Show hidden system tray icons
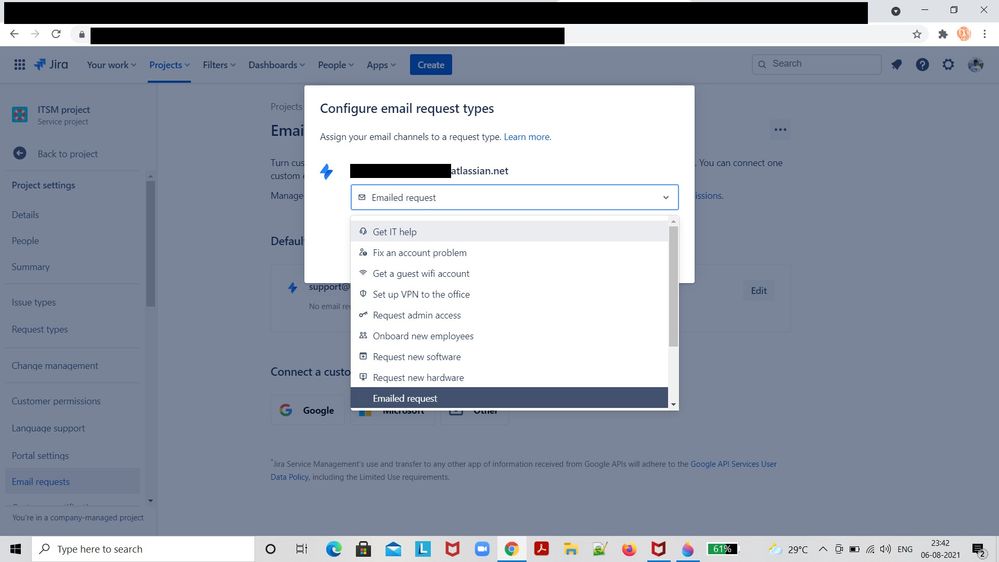Viewport: 999px width, 562px height. click(823, 549)
